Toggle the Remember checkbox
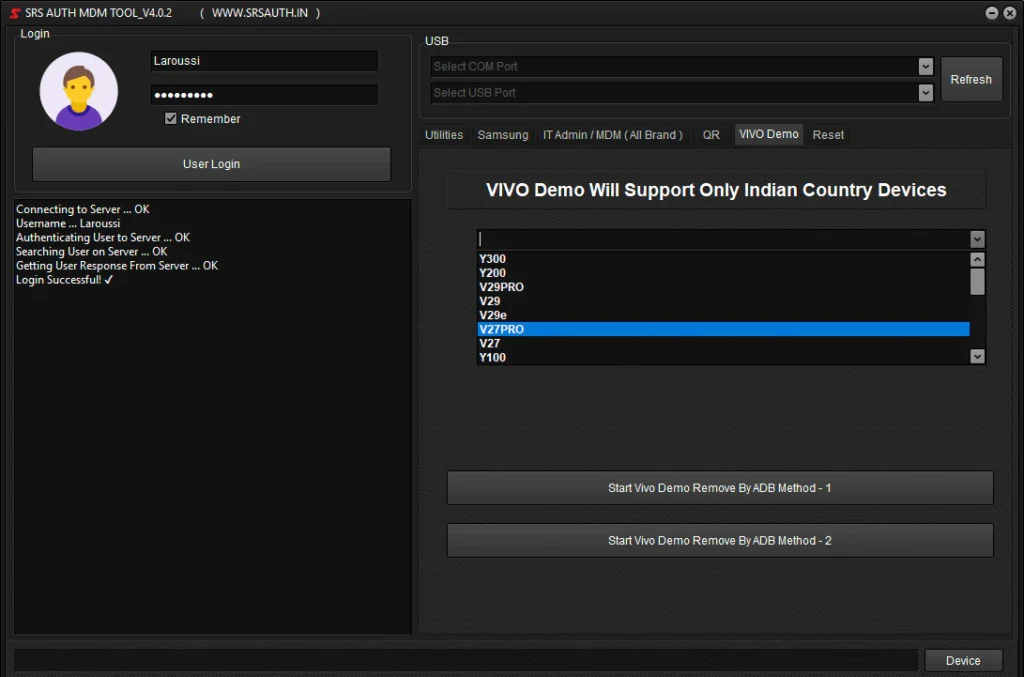Viewport: 1024px width, 677px height. pyautogui.click(x=170, y=119)
